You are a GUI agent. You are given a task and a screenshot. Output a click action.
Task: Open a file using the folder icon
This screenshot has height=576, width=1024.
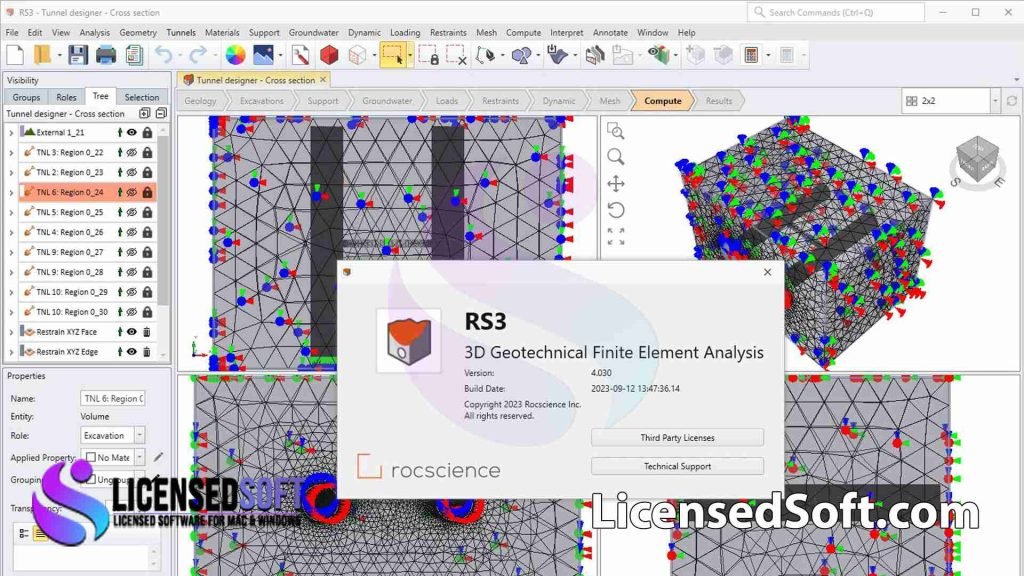(42, 55)
